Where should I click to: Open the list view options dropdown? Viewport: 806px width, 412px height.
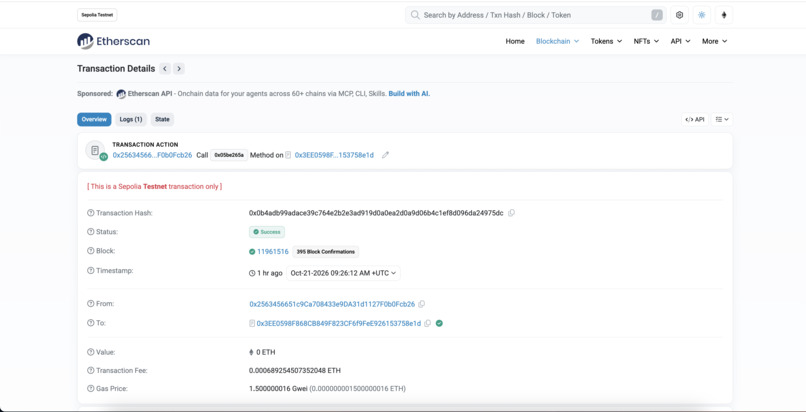pos(722,119)
